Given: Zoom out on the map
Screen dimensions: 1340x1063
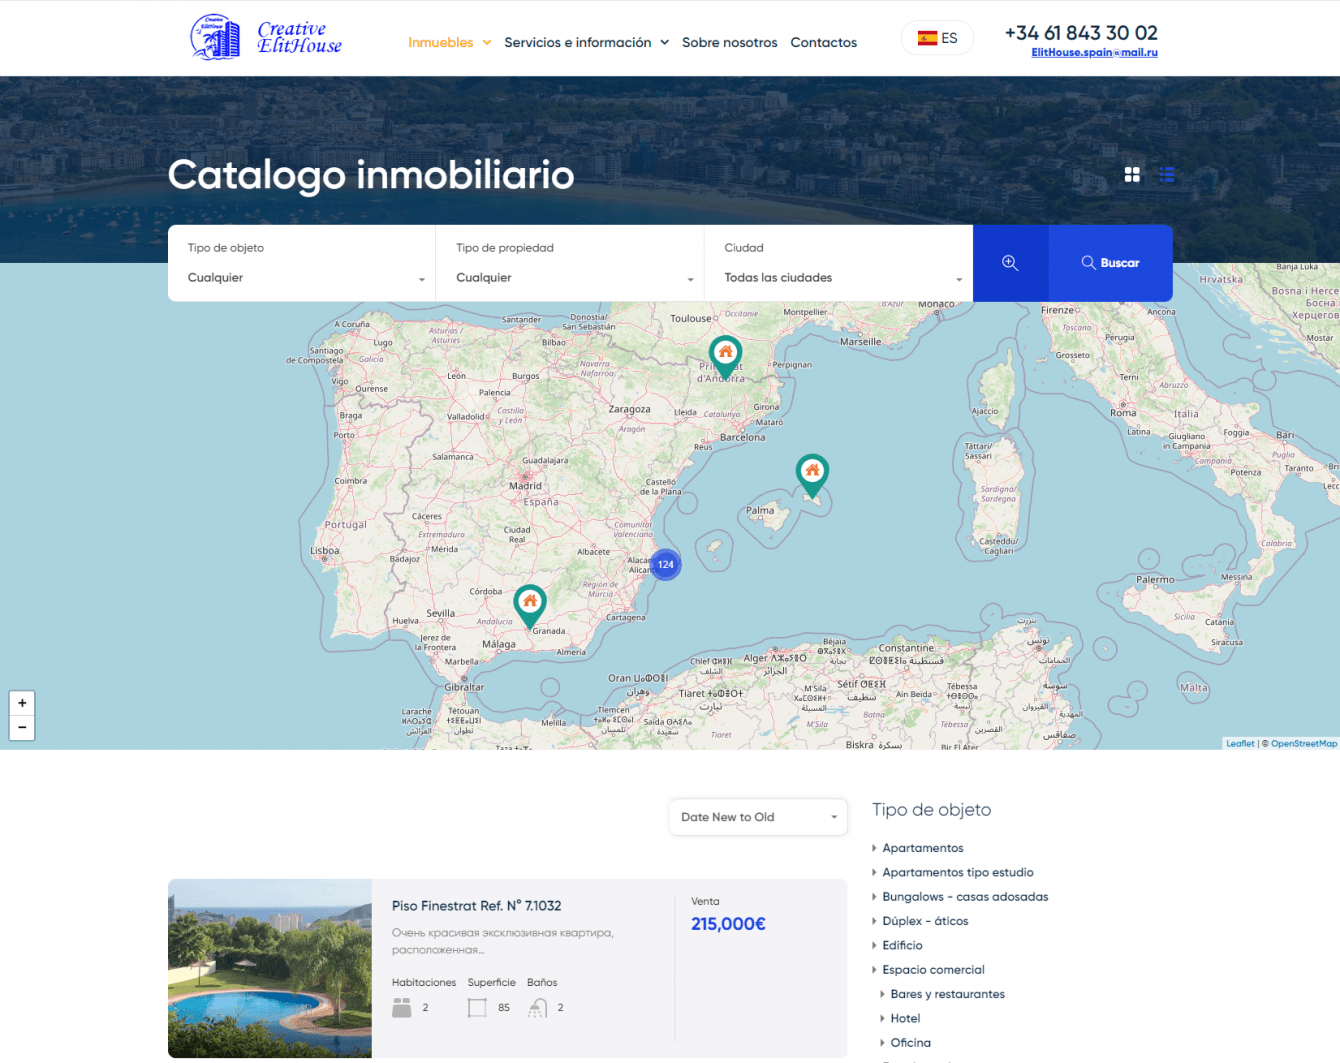Looking at the screenshot, I should click(x=22, y=727).
